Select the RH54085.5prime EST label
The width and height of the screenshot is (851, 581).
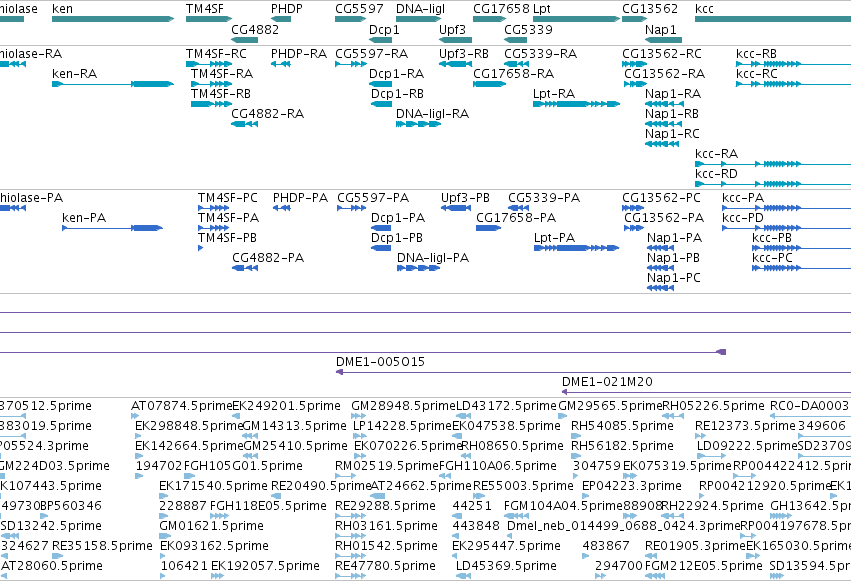(x=622, y=425)
